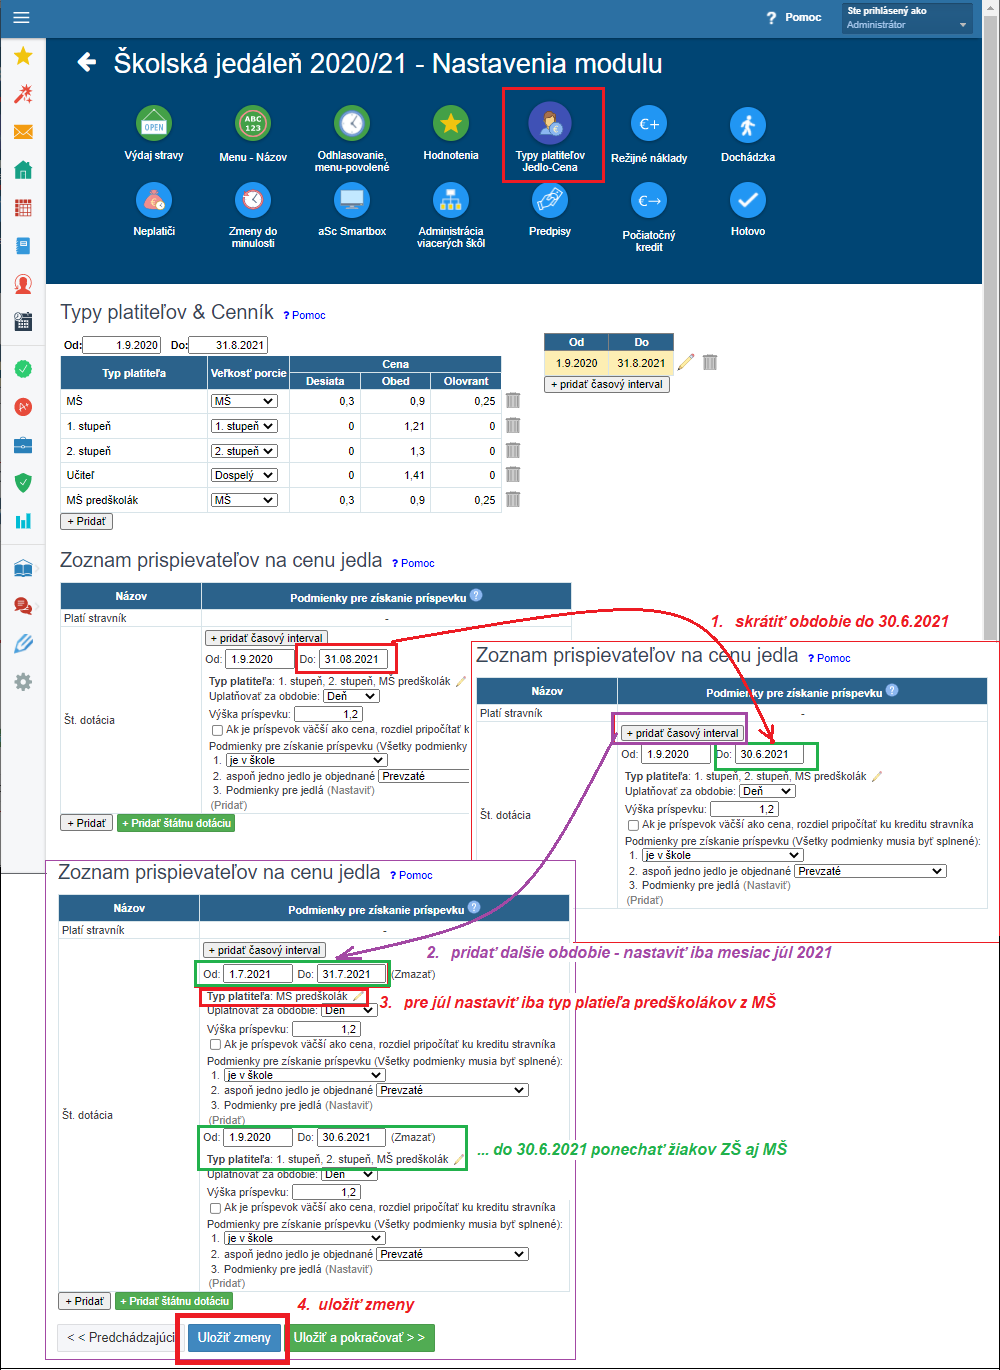Open the Dochádzka walking-person icon
Image resolution: width=1000 pixels, height=1370 pixels.
748,124
